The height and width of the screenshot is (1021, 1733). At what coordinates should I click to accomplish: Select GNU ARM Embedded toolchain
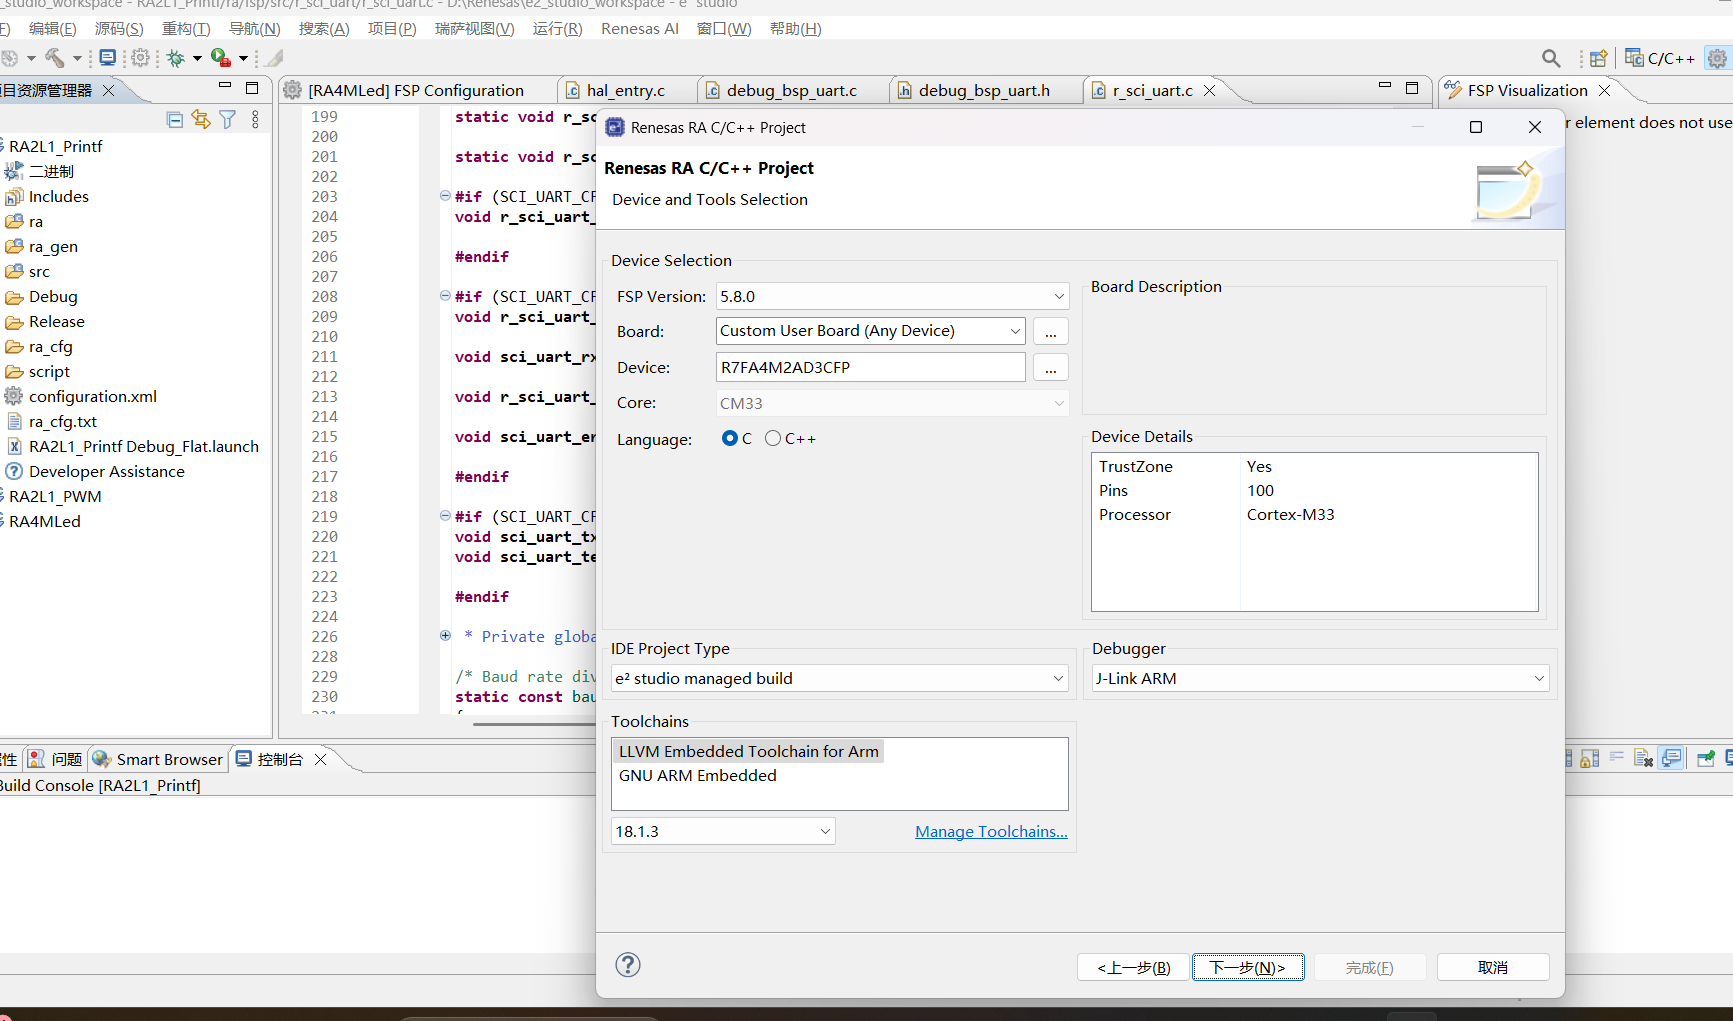(697, 775)
